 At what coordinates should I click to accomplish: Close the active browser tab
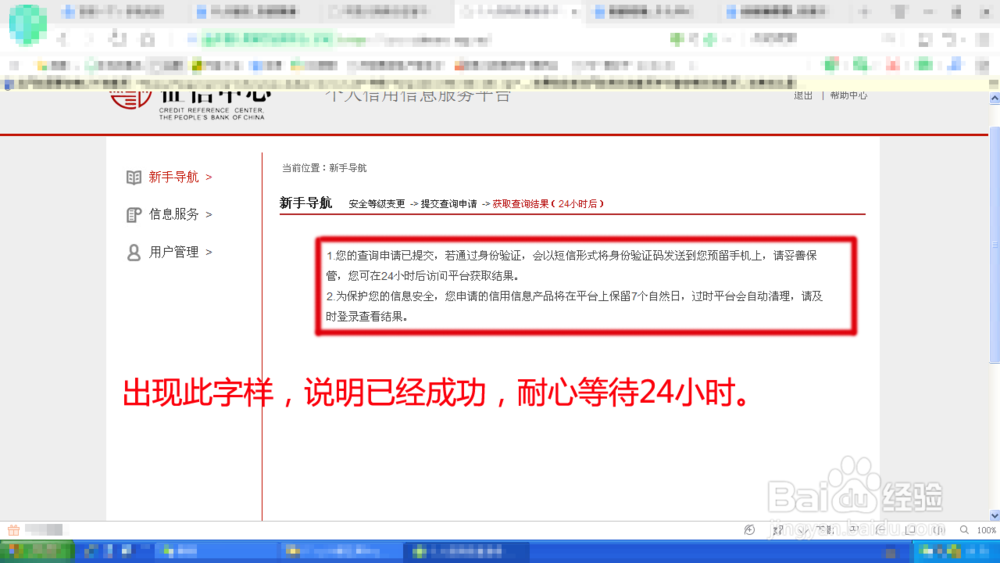(574, 11)
